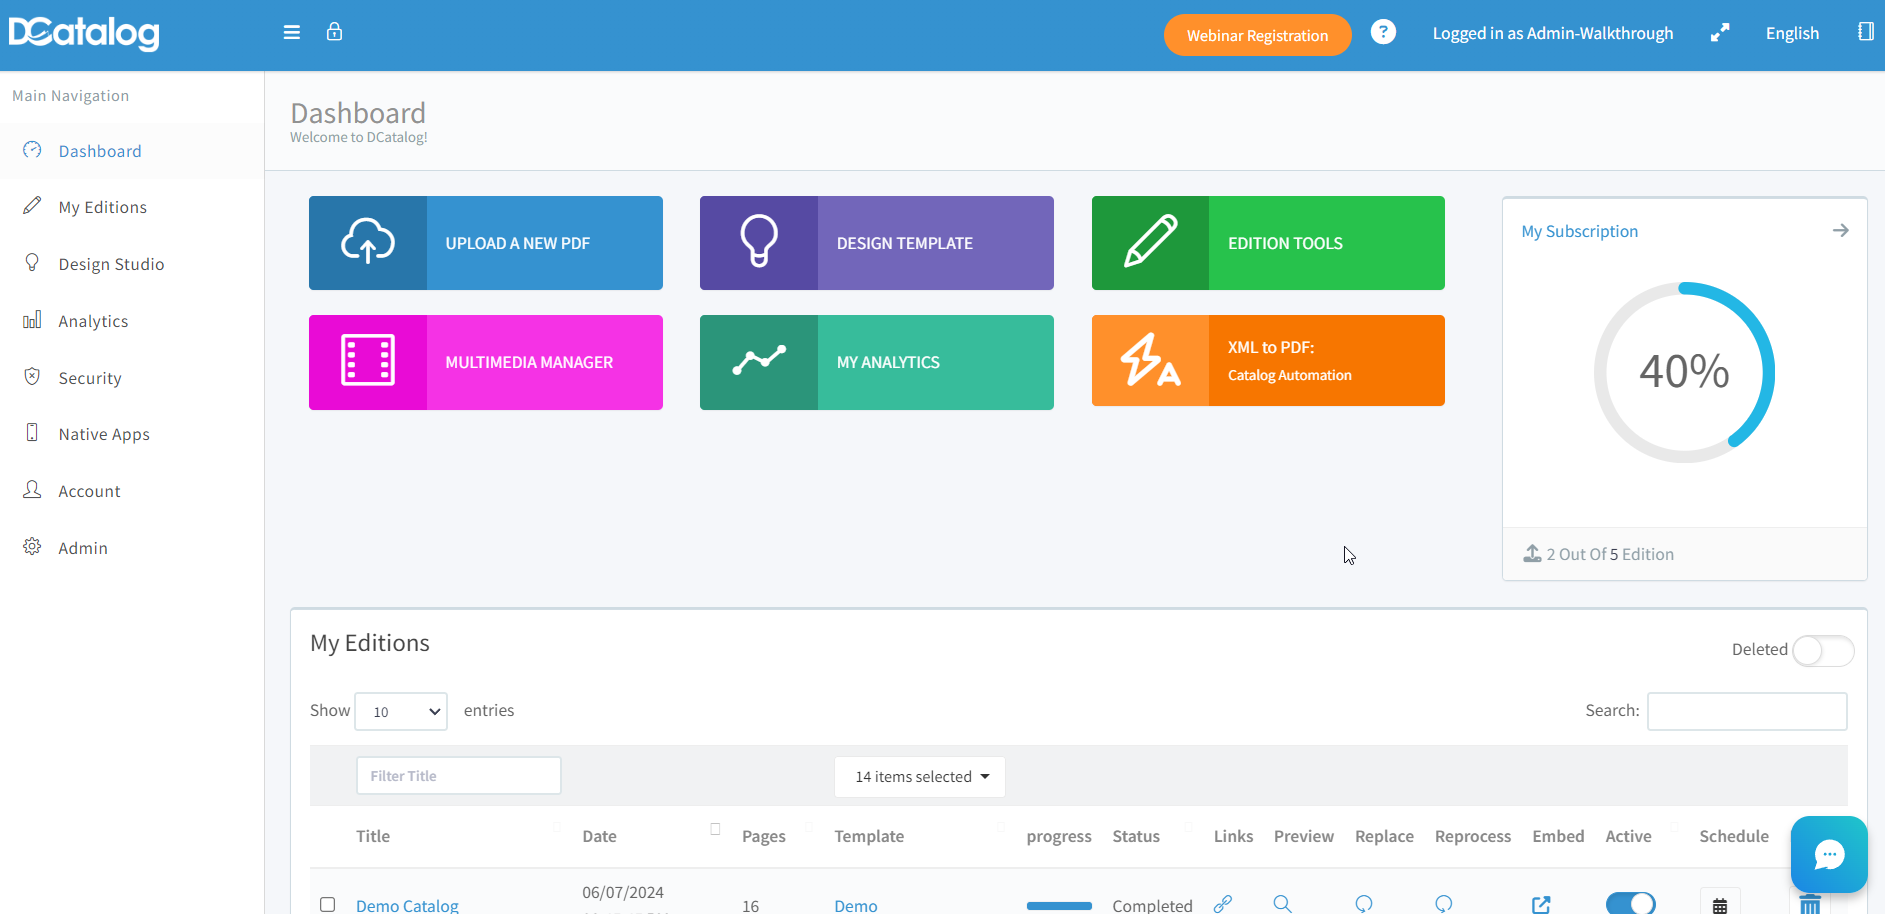Click the DCatalog logo
Screen dimensions: 1885x914
pyautogui.click(x=84, y=33)
